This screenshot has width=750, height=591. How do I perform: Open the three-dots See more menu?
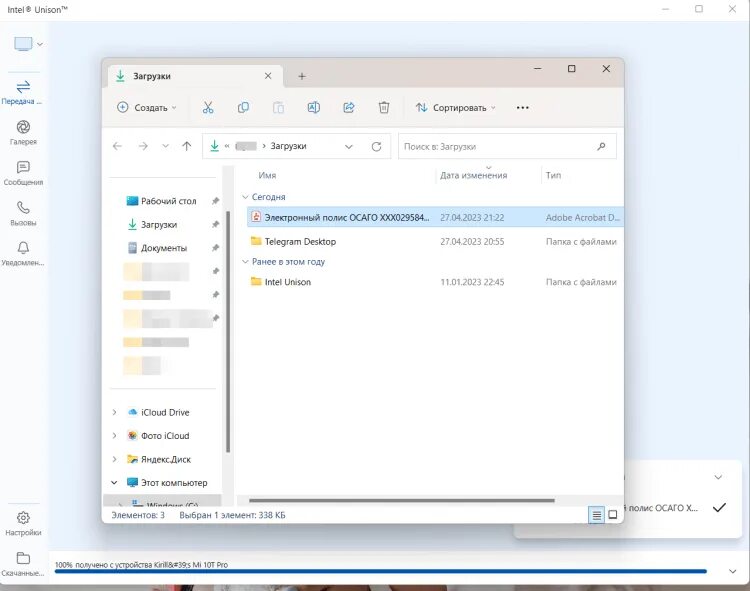[522, 108]
